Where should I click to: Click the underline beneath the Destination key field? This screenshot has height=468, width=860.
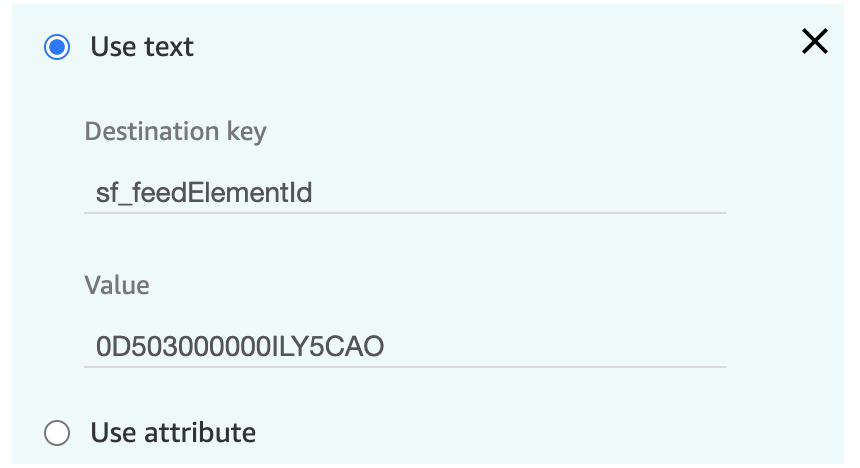pos(405,212)
